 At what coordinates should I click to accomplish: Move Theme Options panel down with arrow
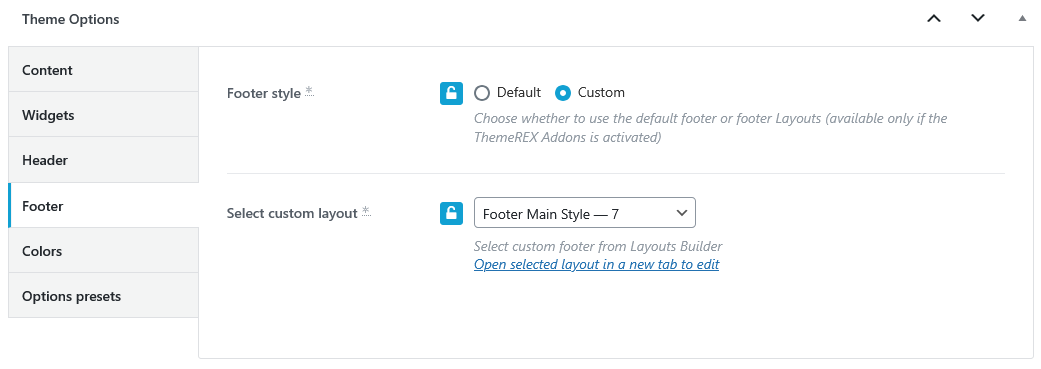978,19
